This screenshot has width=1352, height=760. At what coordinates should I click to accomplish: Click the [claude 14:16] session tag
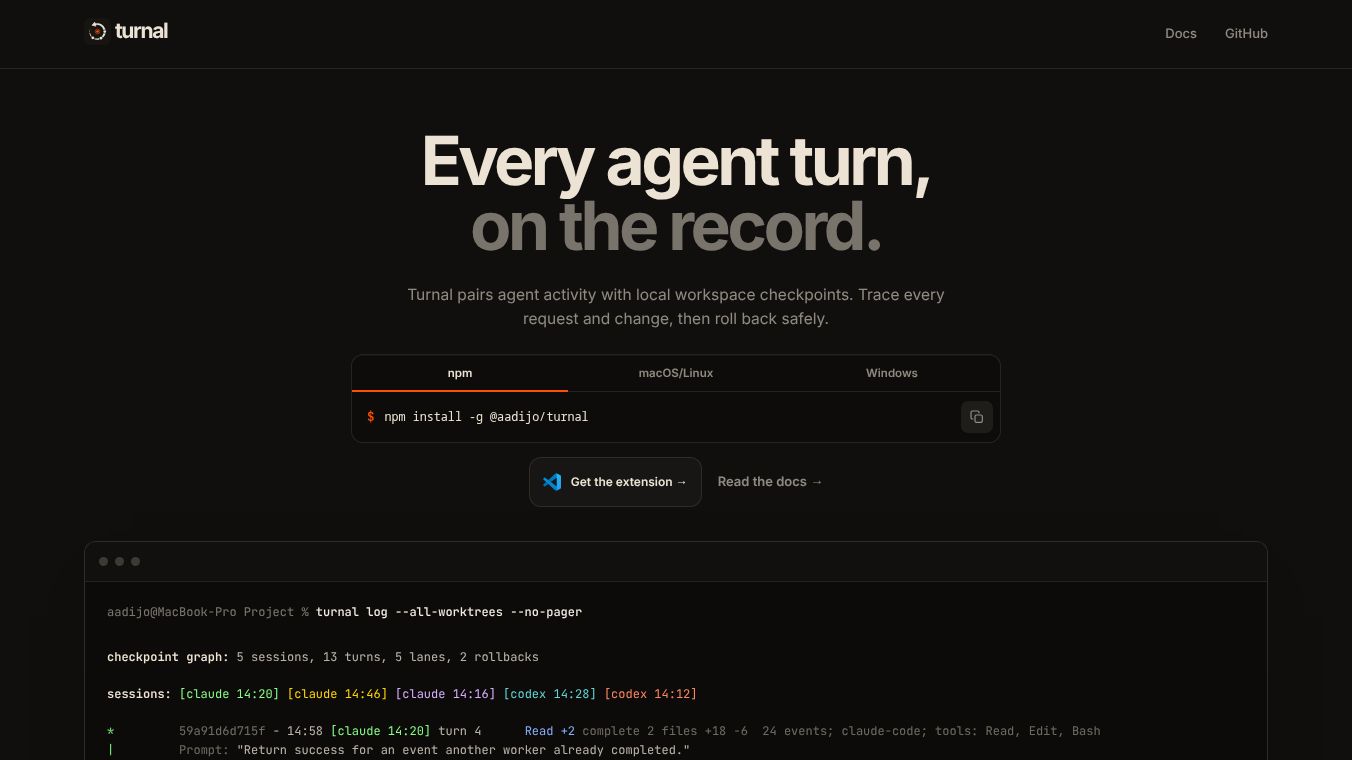tap(445, 694)
